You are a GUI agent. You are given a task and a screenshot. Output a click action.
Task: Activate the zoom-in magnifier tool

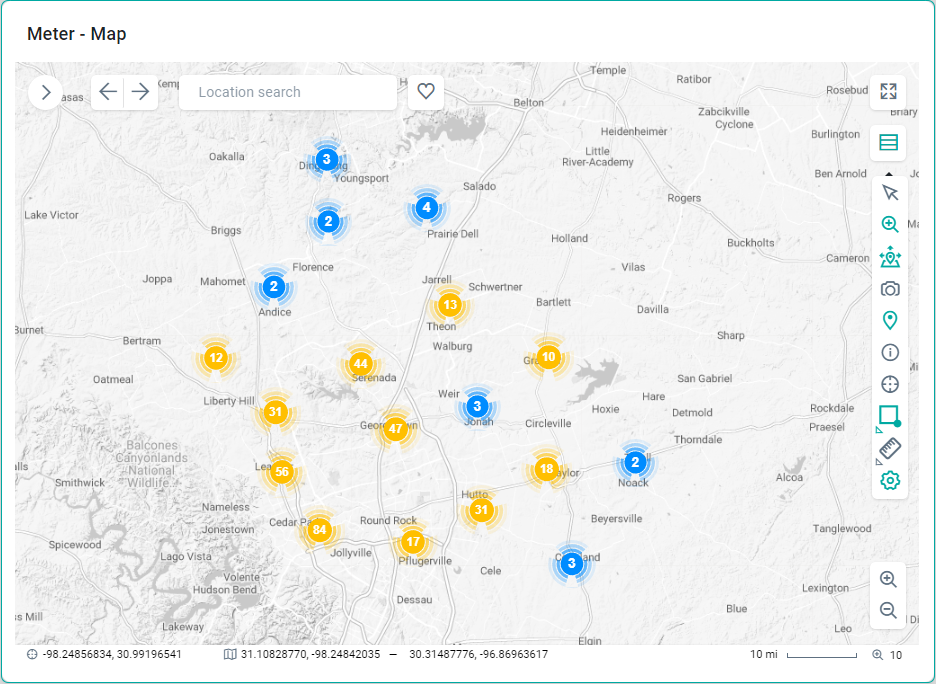point(890,225)
